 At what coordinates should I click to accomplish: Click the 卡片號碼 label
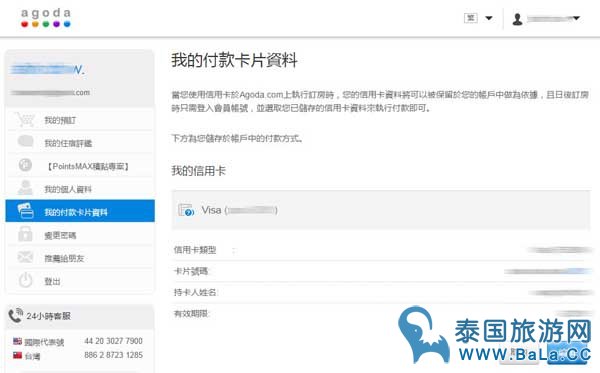click(x=191, y=271)
